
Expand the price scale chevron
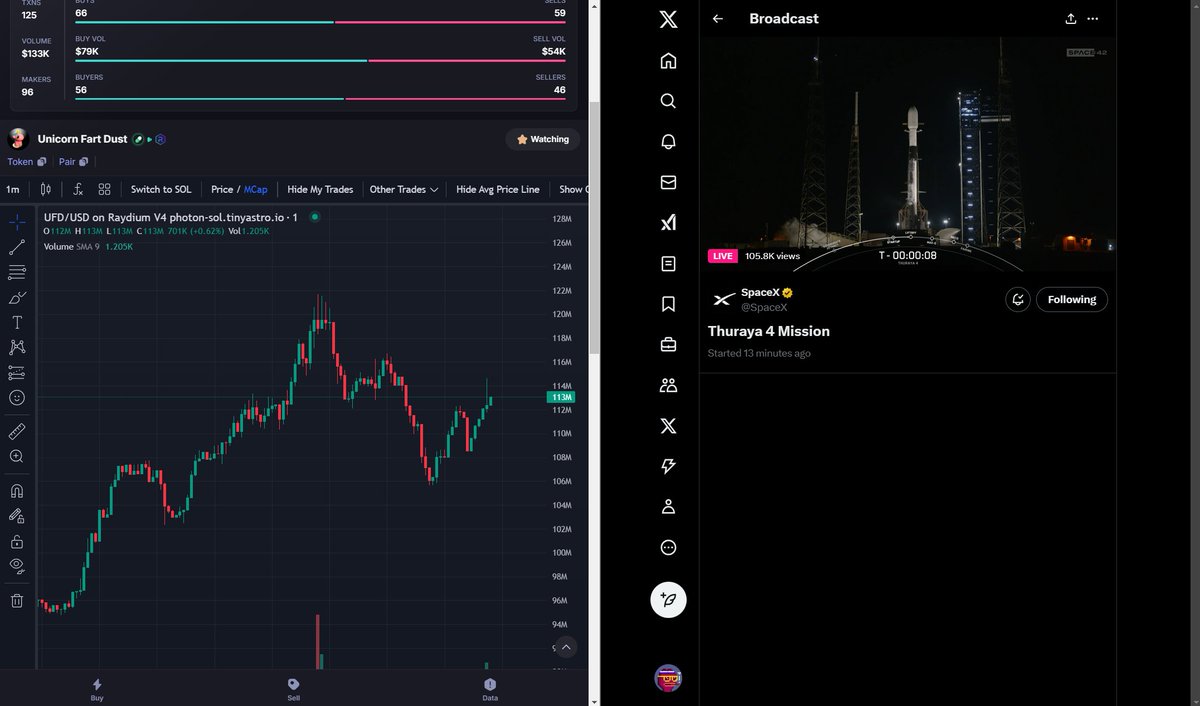click(x=566, y=647)
